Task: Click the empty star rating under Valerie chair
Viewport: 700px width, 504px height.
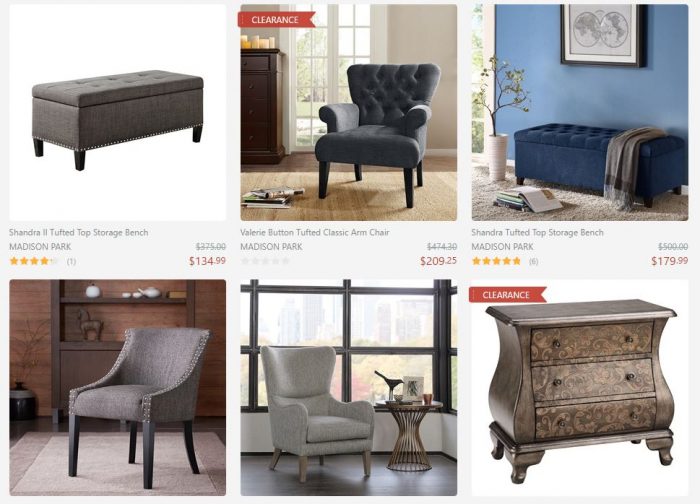Action: pyautogui.click(x=265, y=261)
